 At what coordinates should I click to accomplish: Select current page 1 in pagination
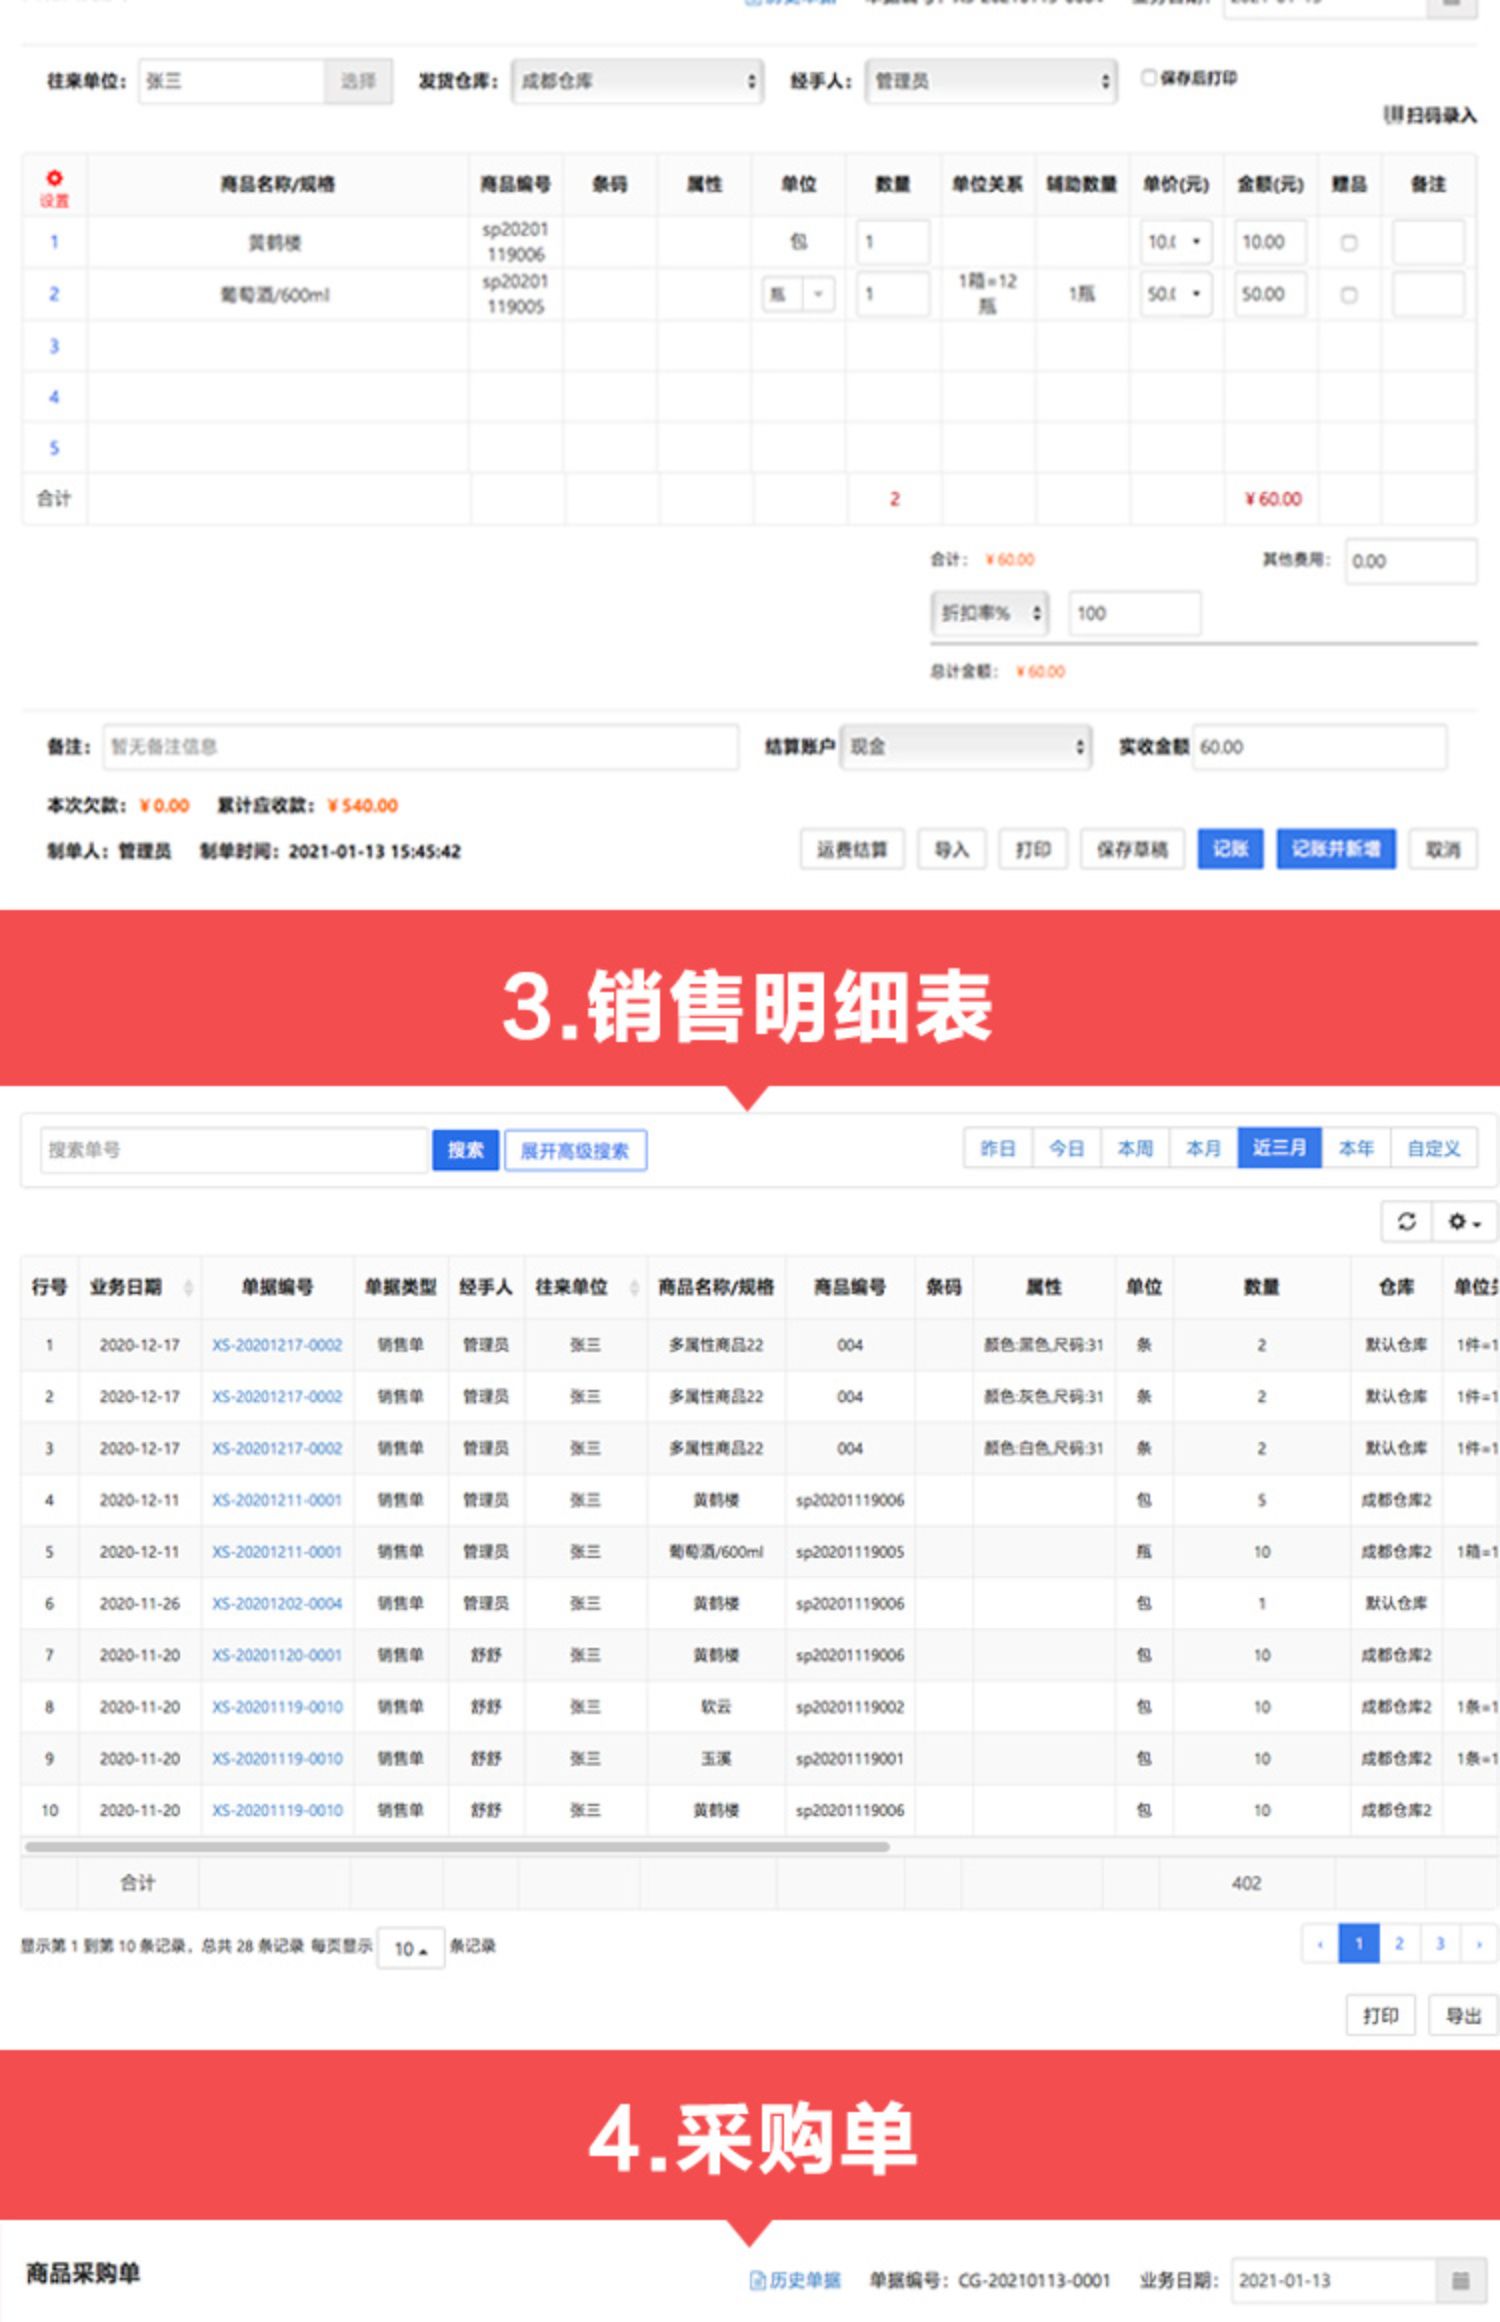point(1359,1944)
